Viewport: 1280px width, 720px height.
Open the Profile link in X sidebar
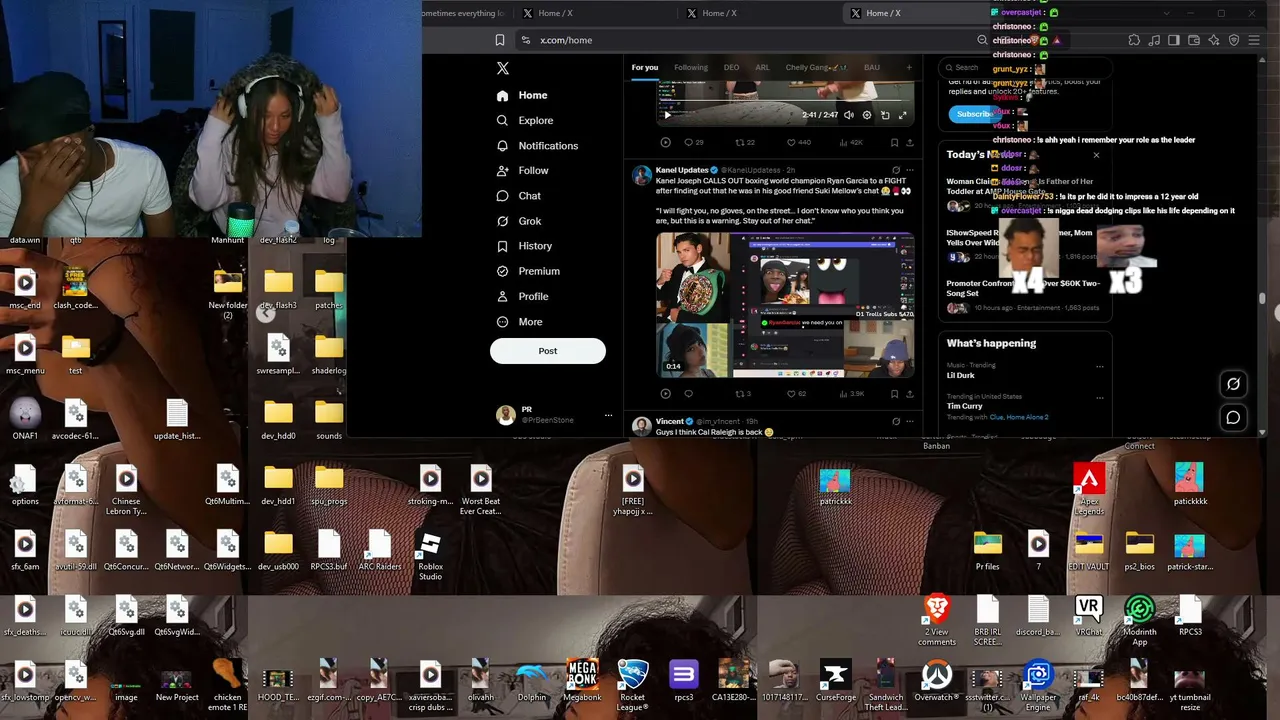523,297
